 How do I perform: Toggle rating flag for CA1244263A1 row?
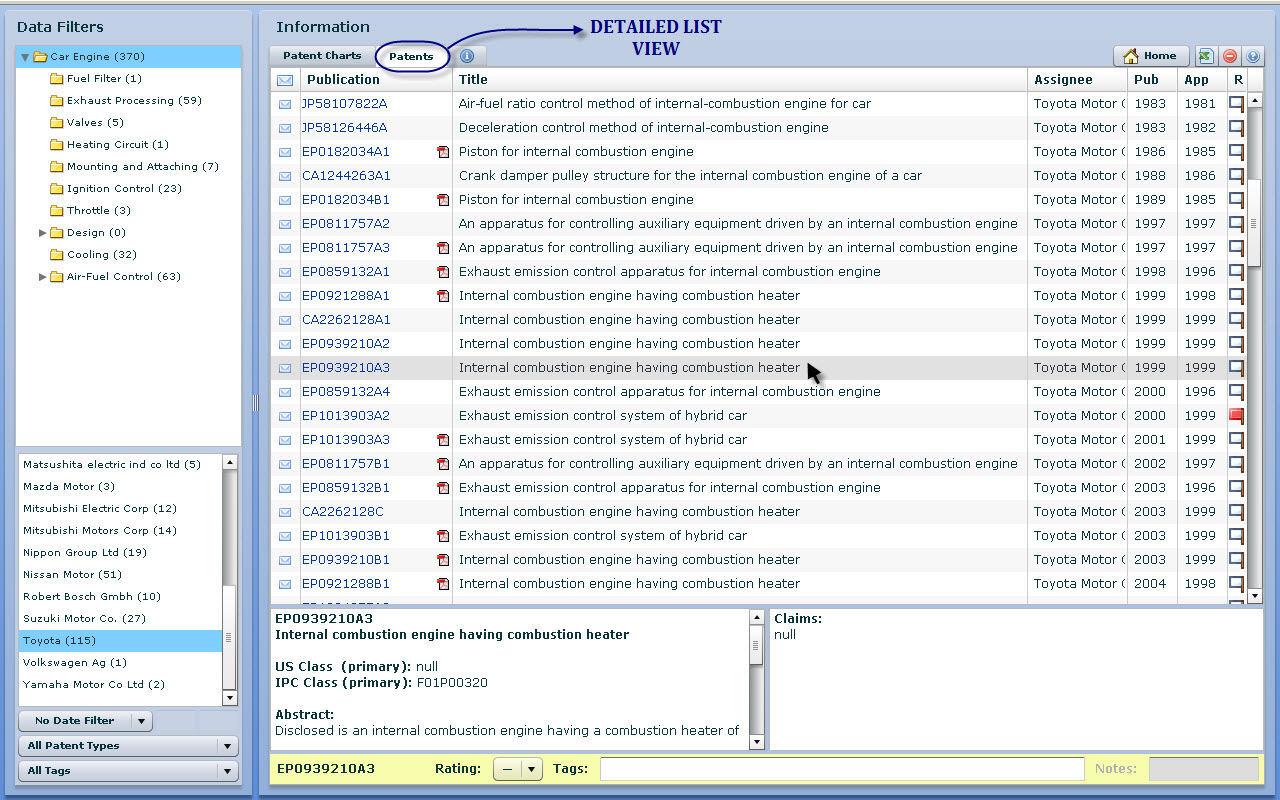click(x=1237, y=176)
